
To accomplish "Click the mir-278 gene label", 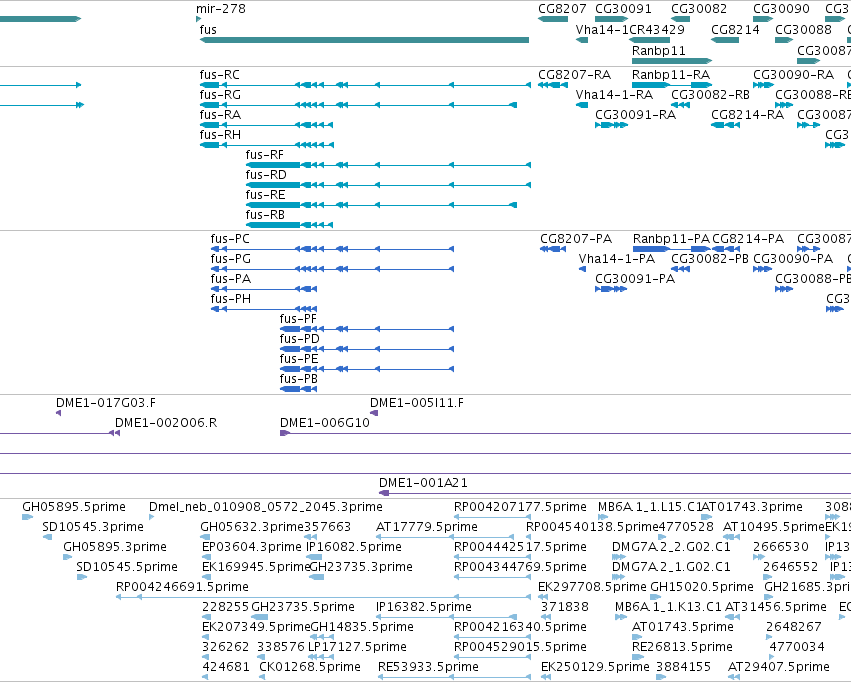I will (x=221, y=9).
